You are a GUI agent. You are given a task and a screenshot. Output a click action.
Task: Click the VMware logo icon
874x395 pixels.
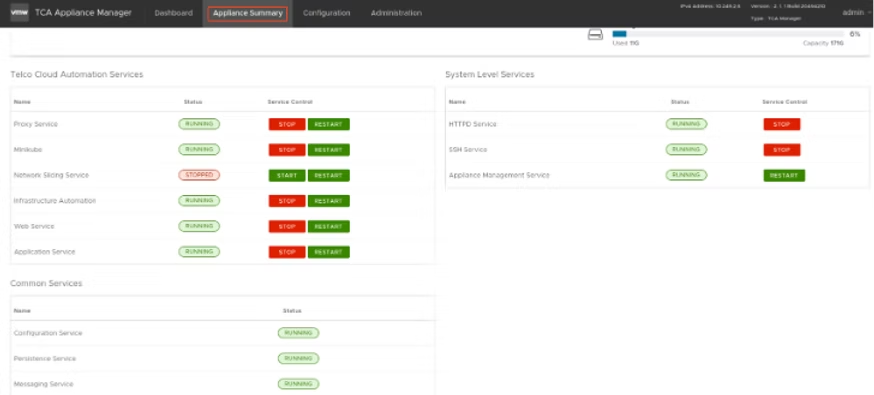(20, 12)
